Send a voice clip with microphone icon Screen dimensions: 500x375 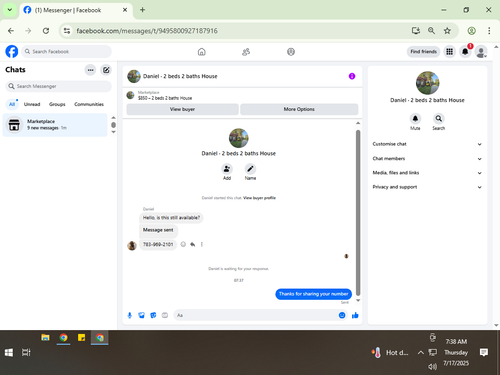pyautogui.click(x=130, y=315)
